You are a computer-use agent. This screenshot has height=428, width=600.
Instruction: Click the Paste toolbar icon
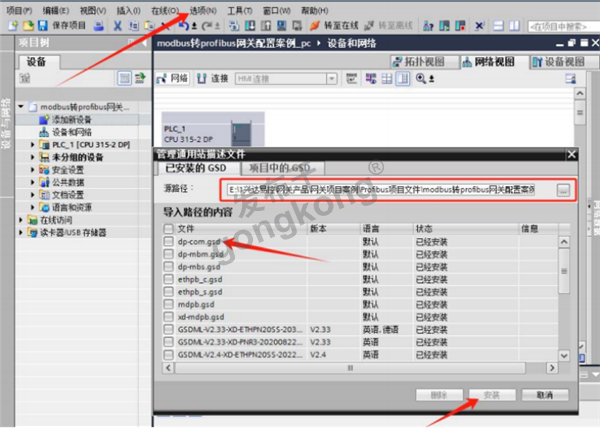(x=149, y=26)
